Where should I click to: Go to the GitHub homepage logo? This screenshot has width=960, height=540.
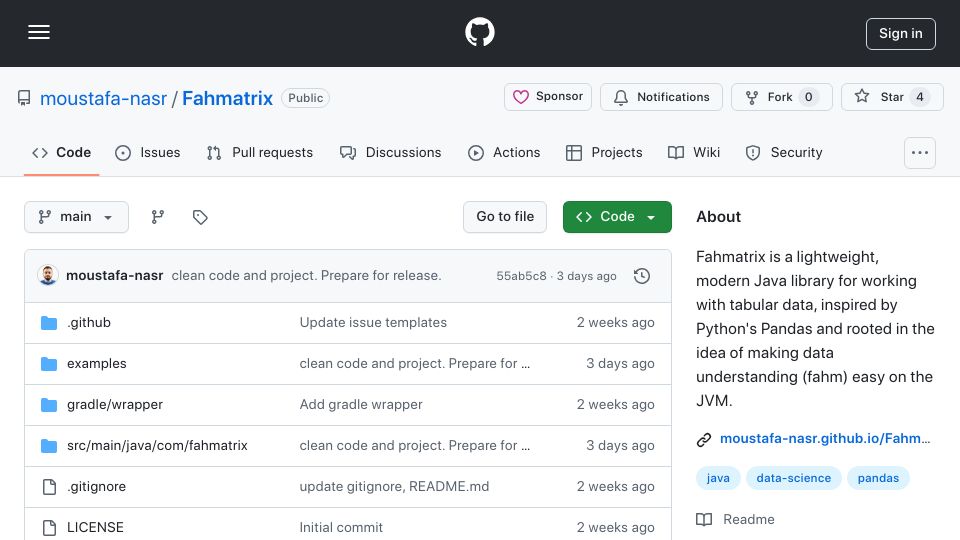[x=479, y=32]
